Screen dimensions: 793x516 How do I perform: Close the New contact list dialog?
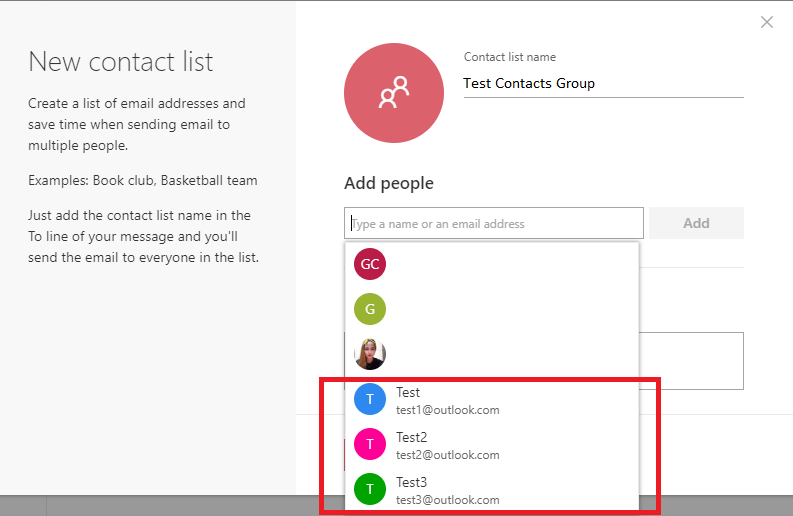coord(767,22)
